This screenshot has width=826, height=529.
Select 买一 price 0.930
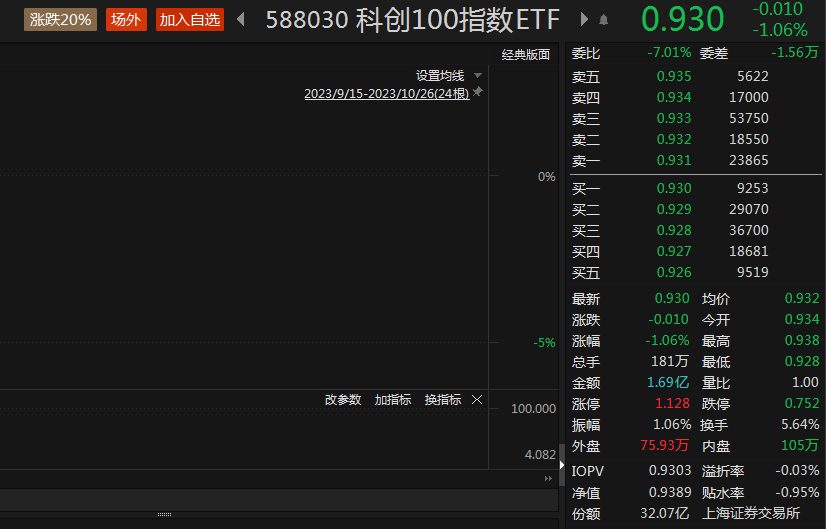pyautogui.click(x=674, y=189)
